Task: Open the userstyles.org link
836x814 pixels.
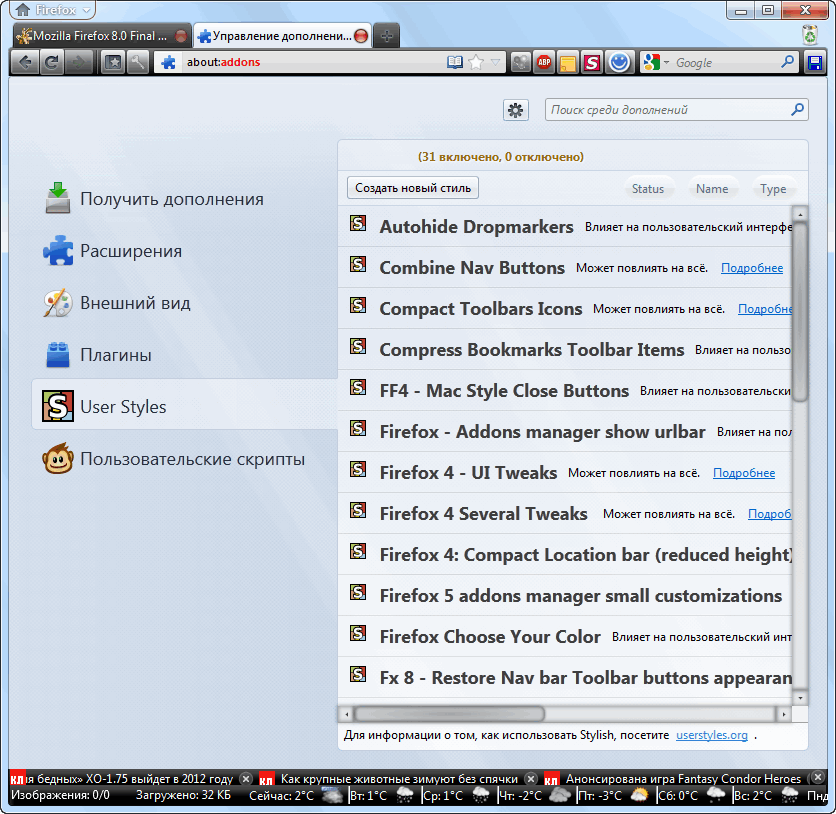Action: tap(711, 735)
